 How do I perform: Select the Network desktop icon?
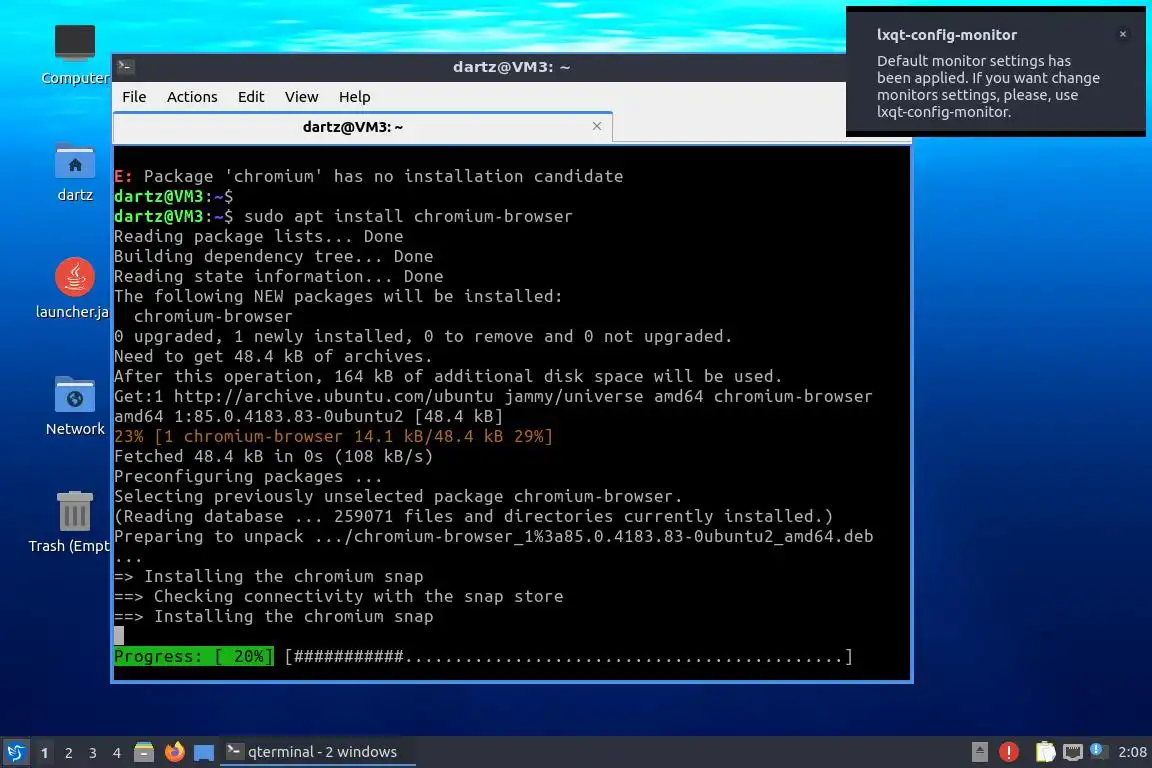pos(75,406)
